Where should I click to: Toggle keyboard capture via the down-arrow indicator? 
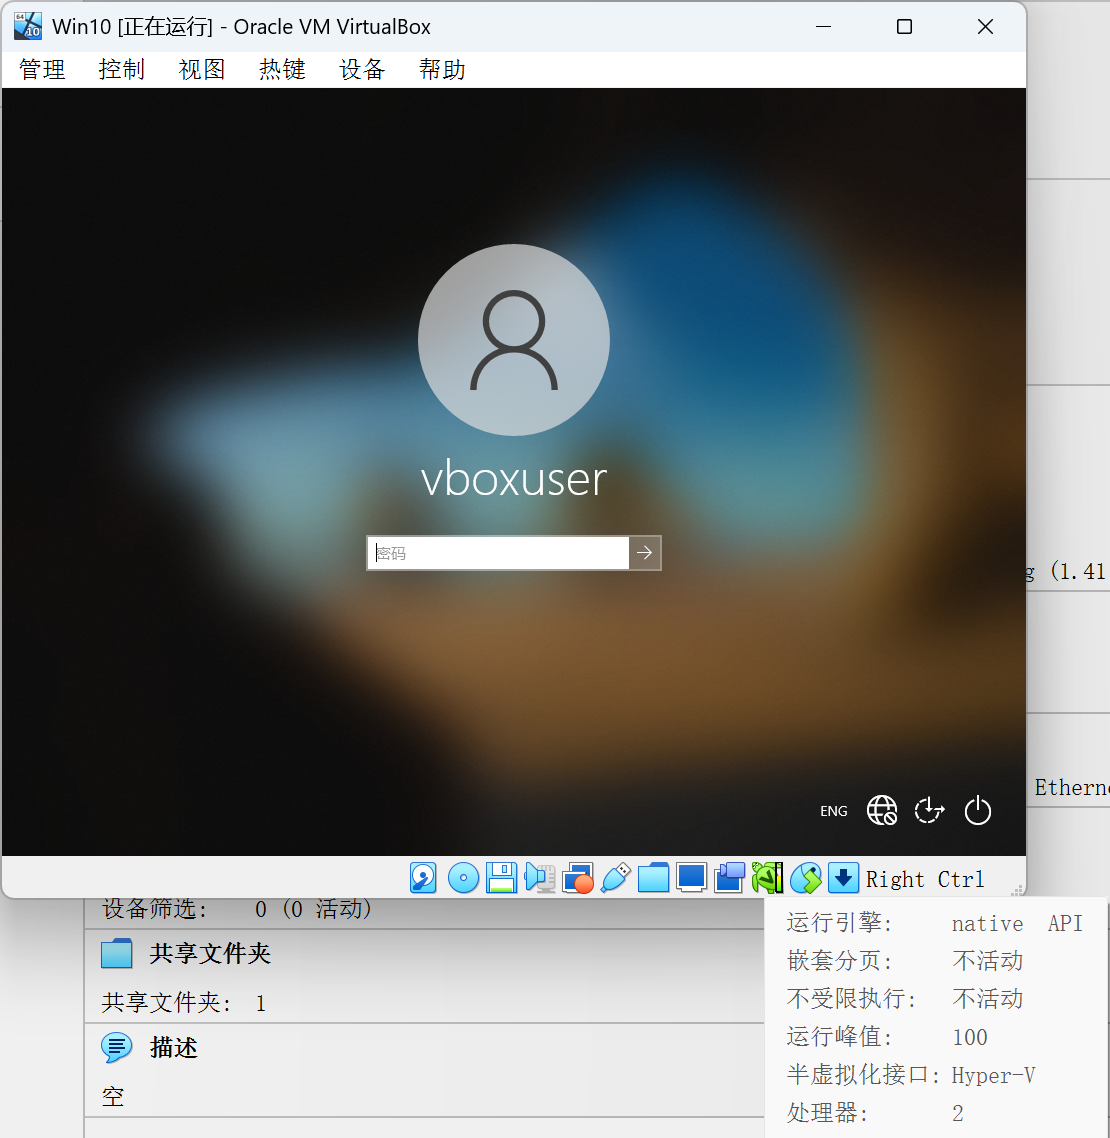coord(843,877)
